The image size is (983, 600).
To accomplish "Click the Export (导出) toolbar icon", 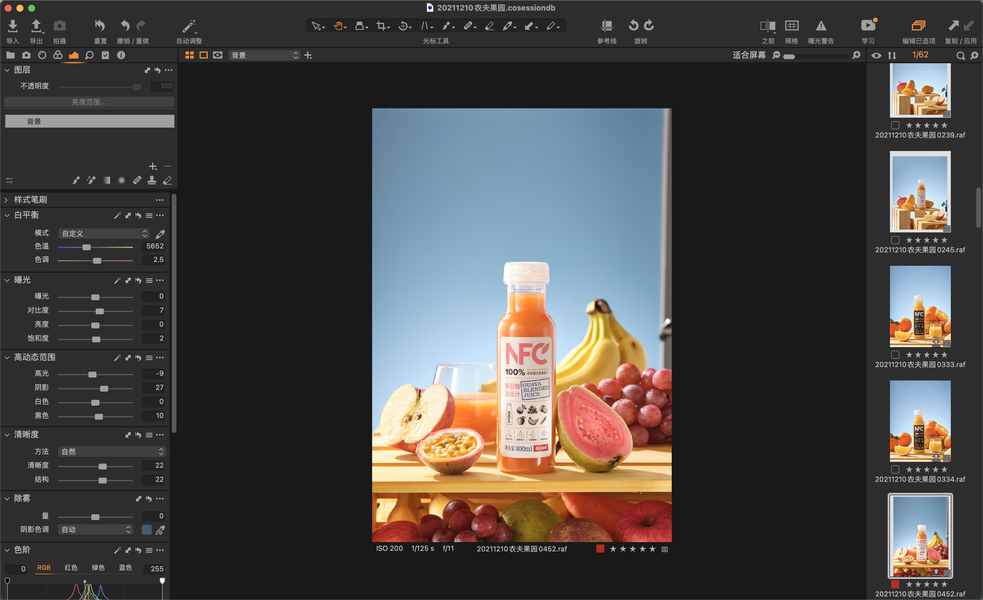I will pyautogui.click(x=36, y=26).
